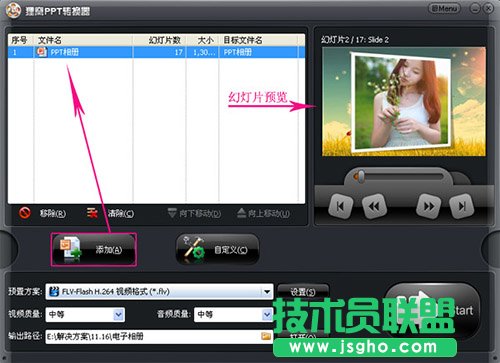Jump to last slide in preview

[461, 206]
